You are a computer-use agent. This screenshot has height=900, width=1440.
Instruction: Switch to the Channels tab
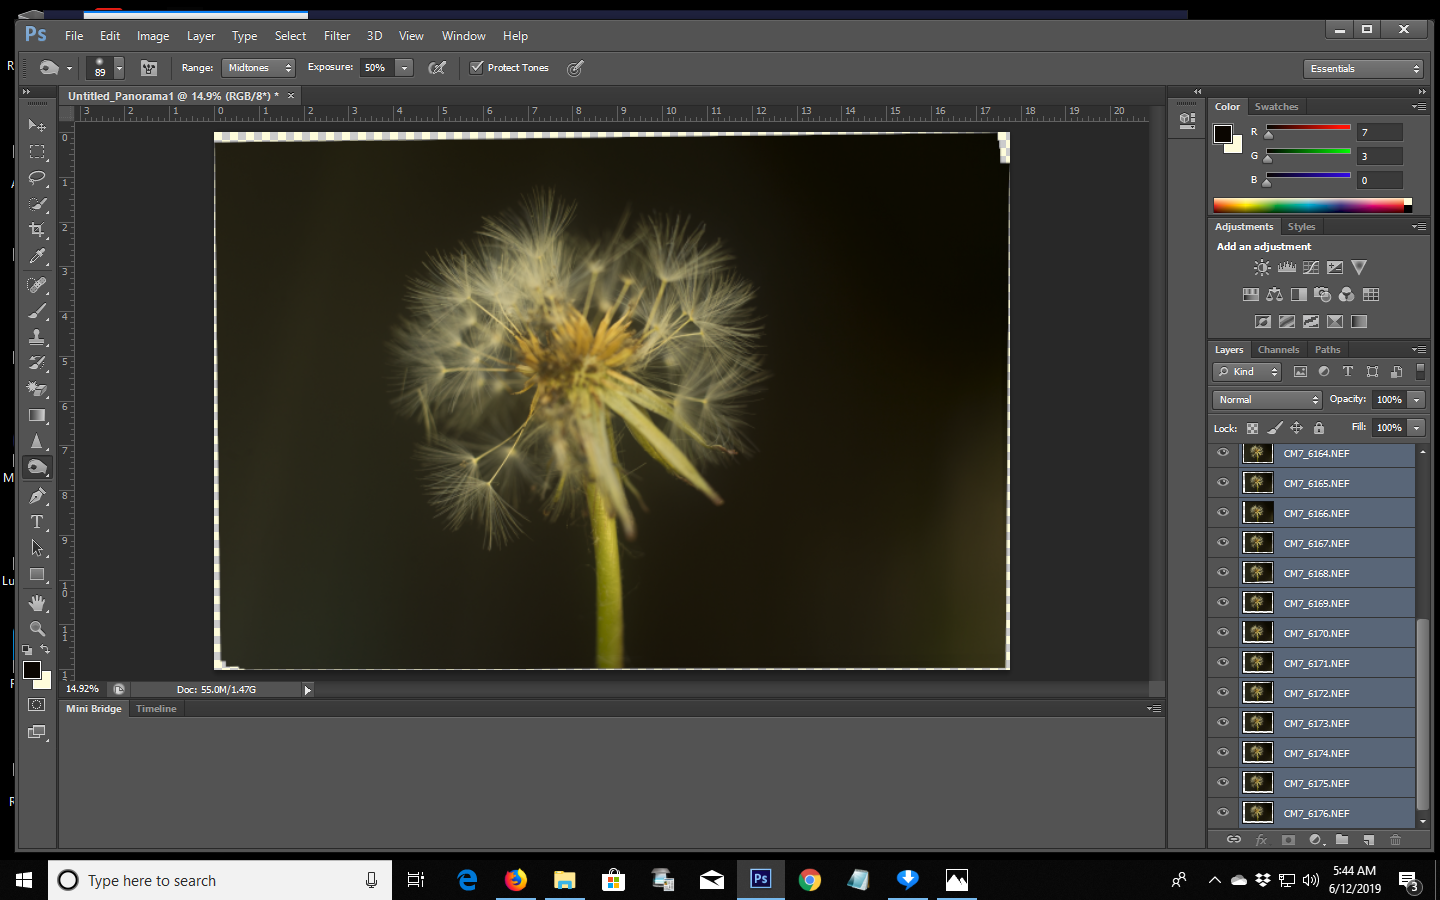click(x=1278, y=349)
